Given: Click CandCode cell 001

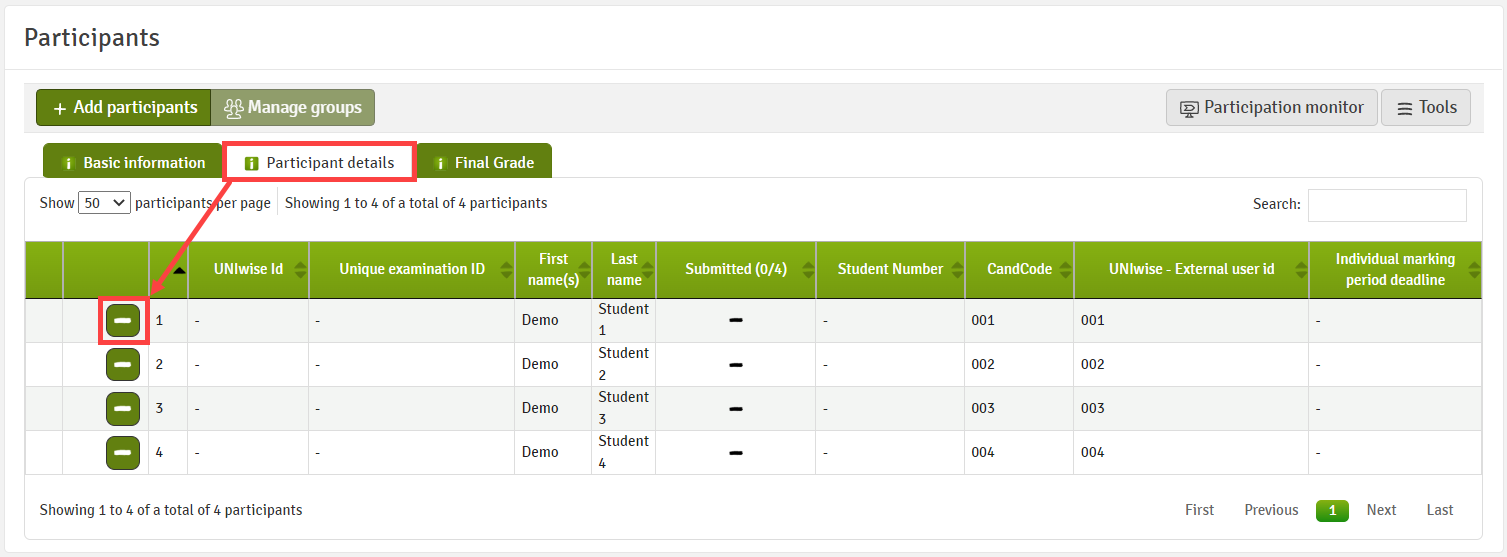Looking at the screenshot, I should pyautogui.click(x=1019, y=320).
